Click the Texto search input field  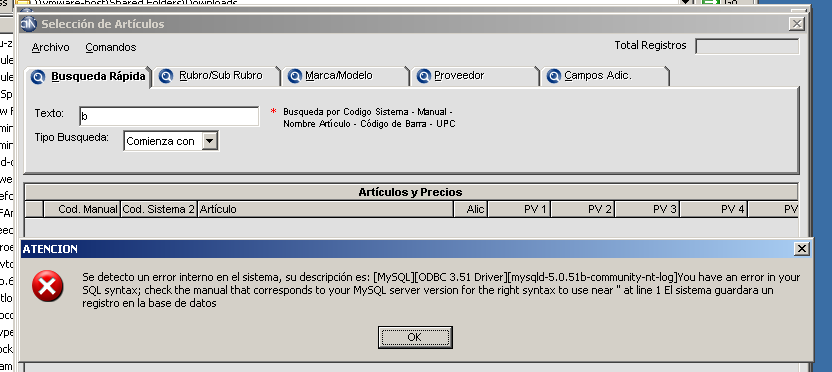(x=169, y=116)
